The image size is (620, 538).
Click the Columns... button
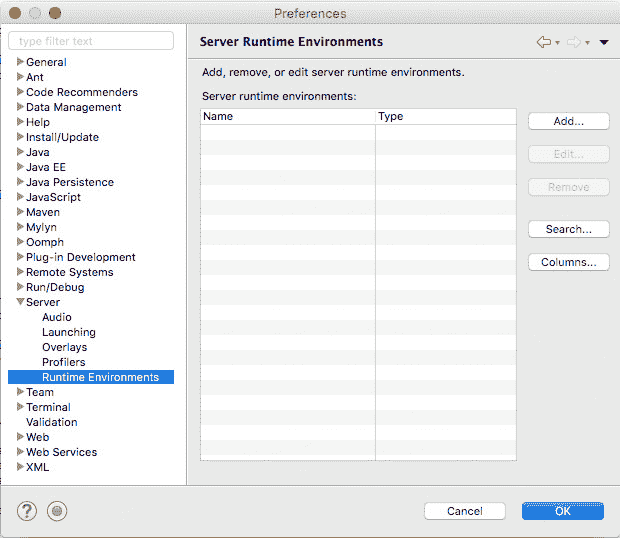568,262
